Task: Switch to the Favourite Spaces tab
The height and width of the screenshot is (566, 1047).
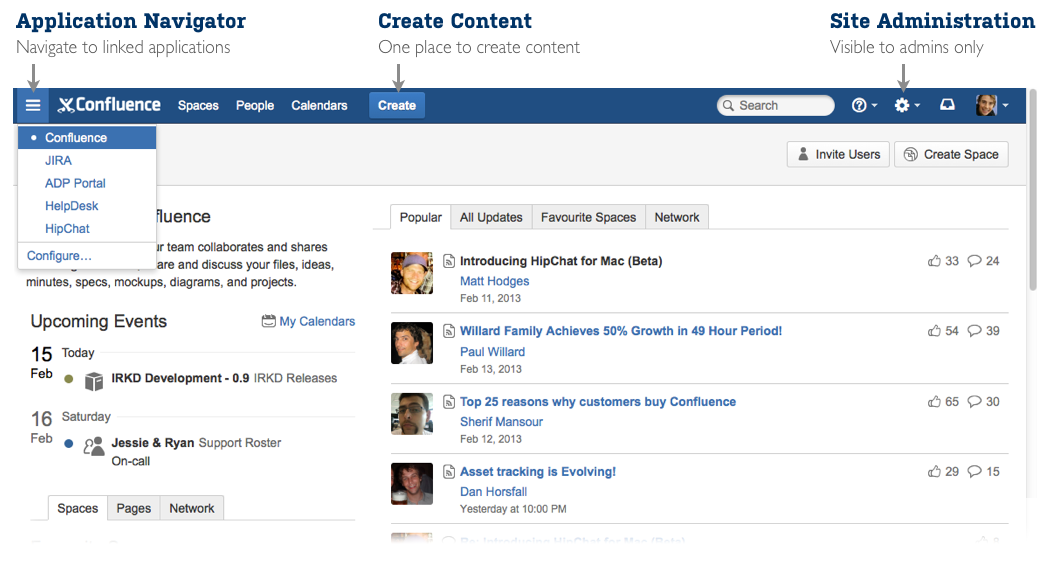Action: click(588, 218)
